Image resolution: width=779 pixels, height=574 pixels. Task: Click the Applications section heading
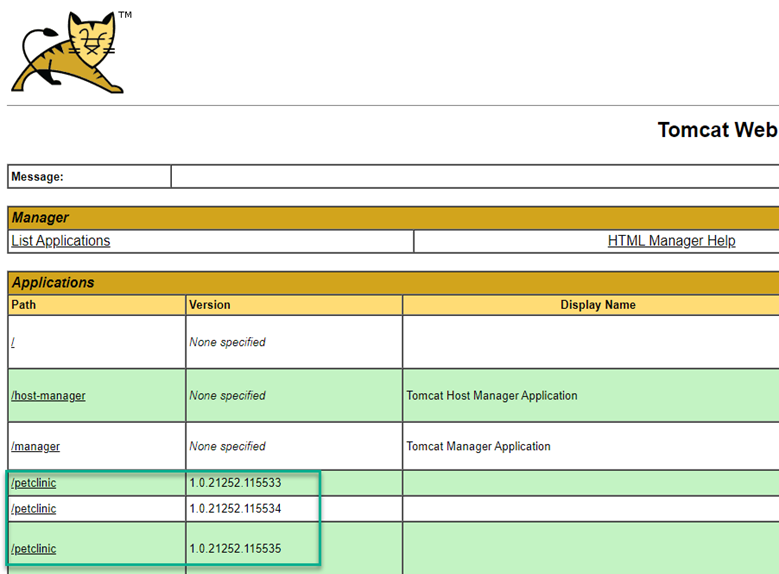coord(53,282)
